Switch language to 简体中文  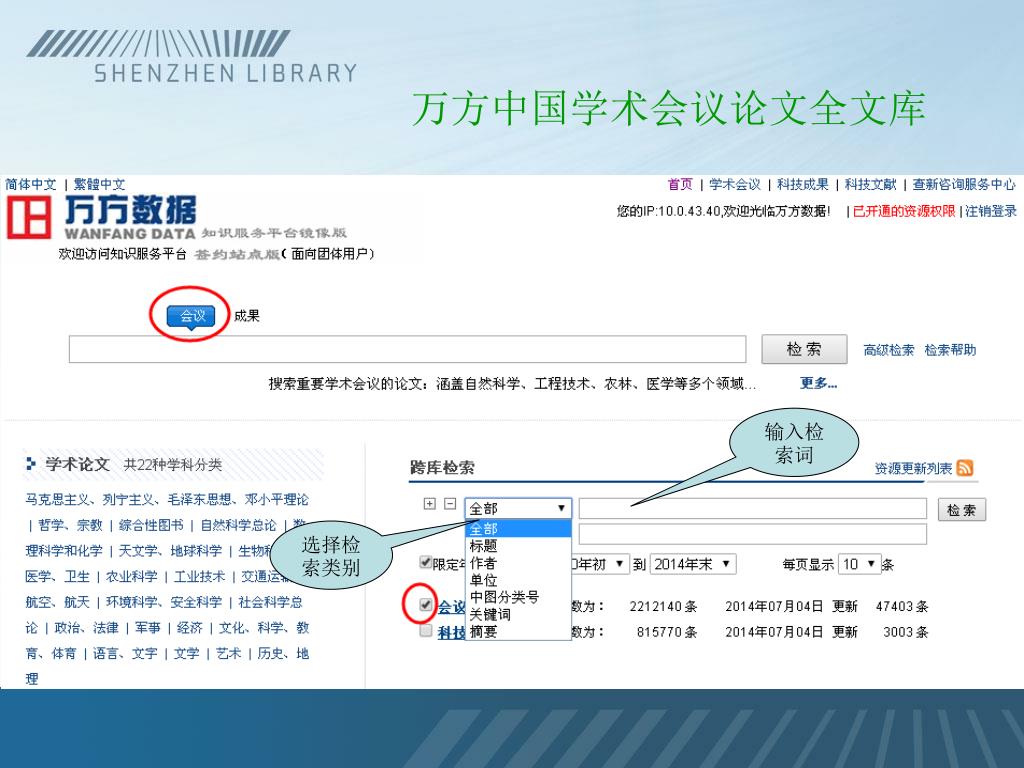coord(31,185)
